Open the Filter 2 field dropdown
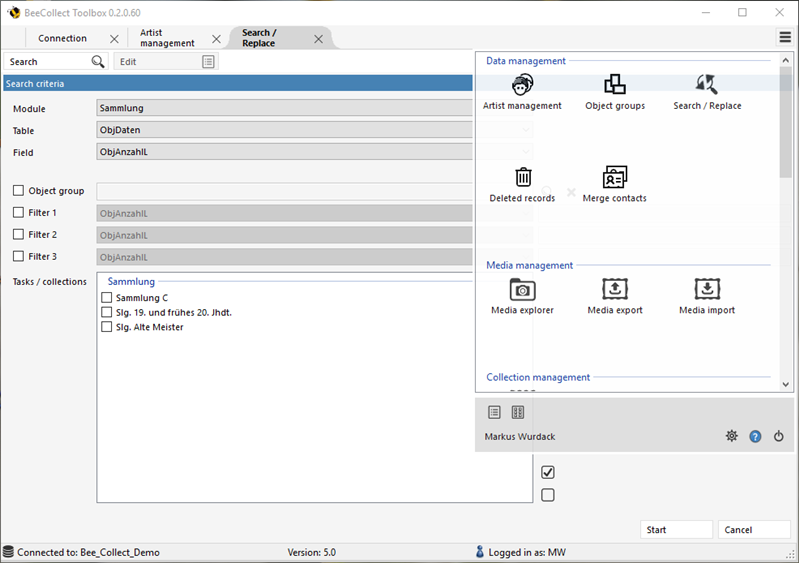 click(284, 235)
